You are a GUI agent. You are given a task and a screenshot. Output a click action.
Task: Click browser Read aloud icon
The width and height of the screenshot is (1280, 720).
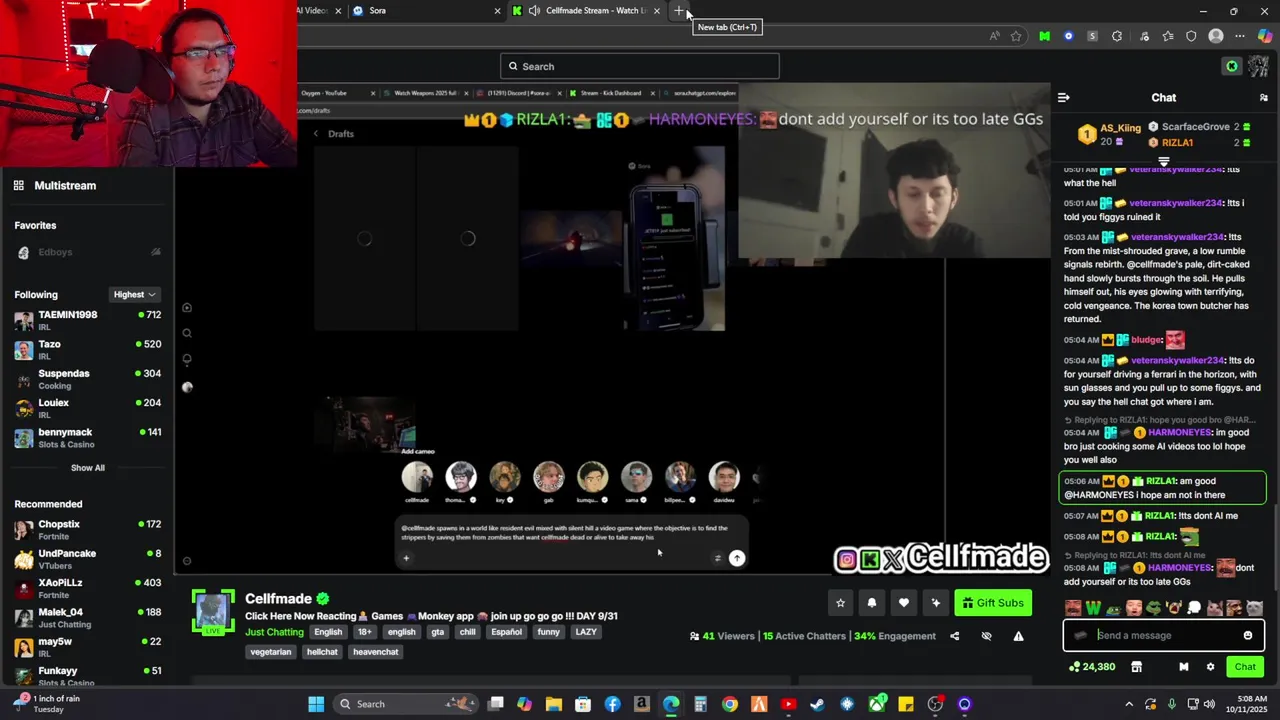coord(994,36)
